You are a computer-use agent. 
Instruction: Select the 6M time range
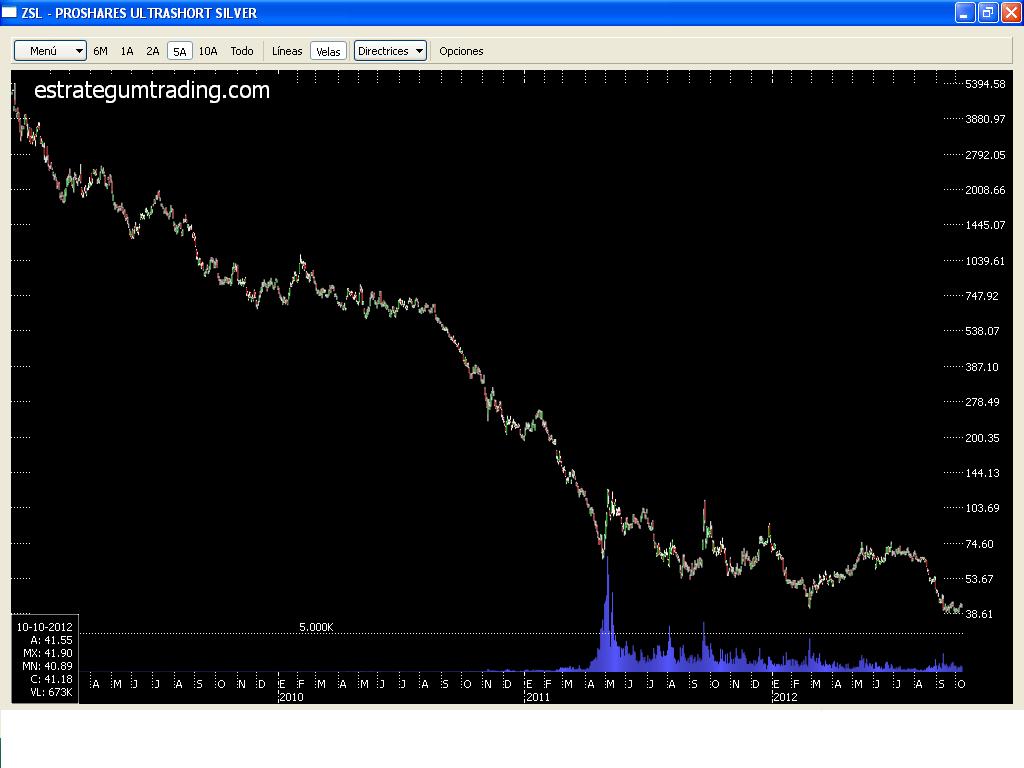tap(101, 51)
